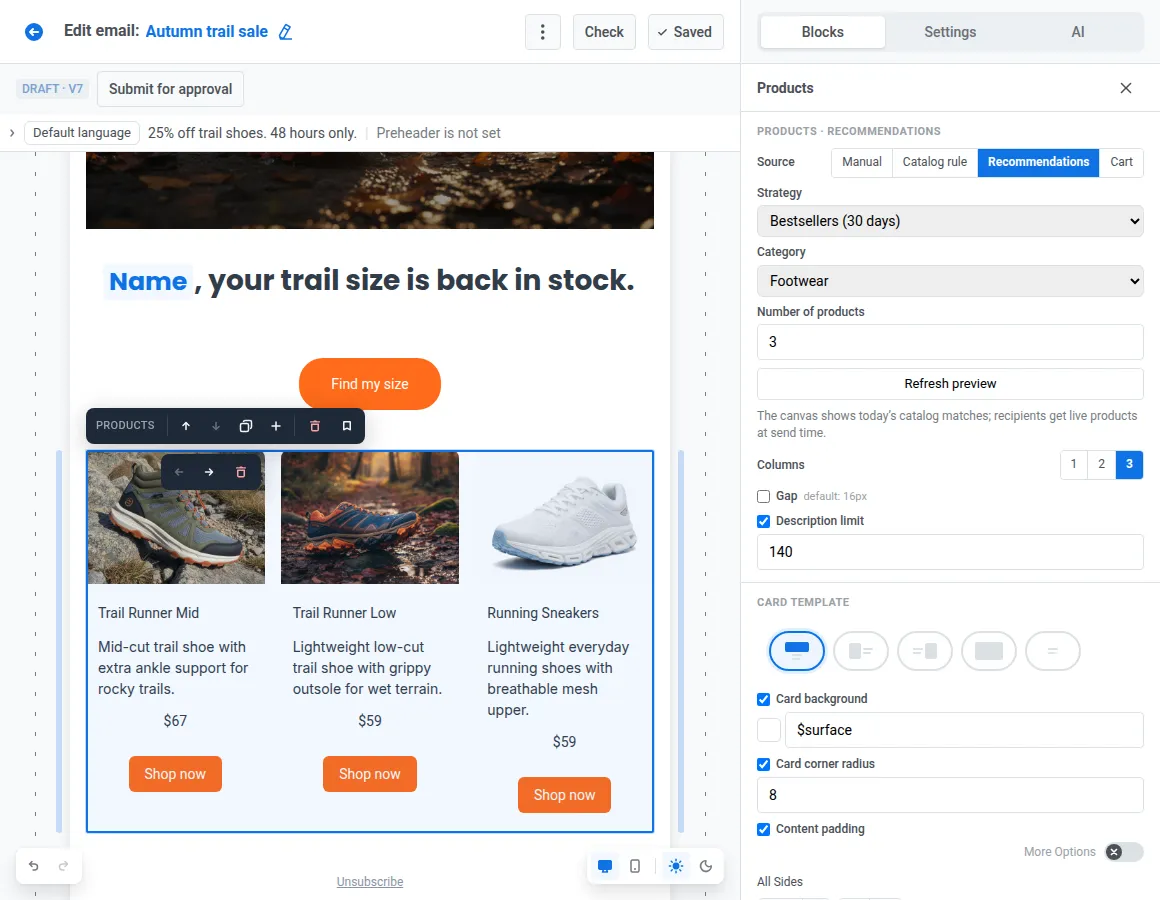Select dark mode preview
This screenshot has width=1160, height=900.
tap(706, 866)
